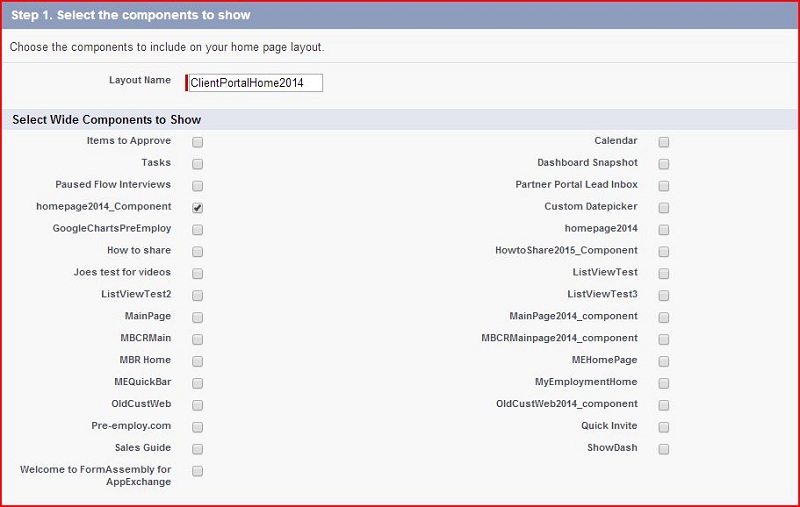Viewport: 800px width, 507px height.
Task: Select the Custom Datepicker checkbox
Action: [x=664, y=208]
